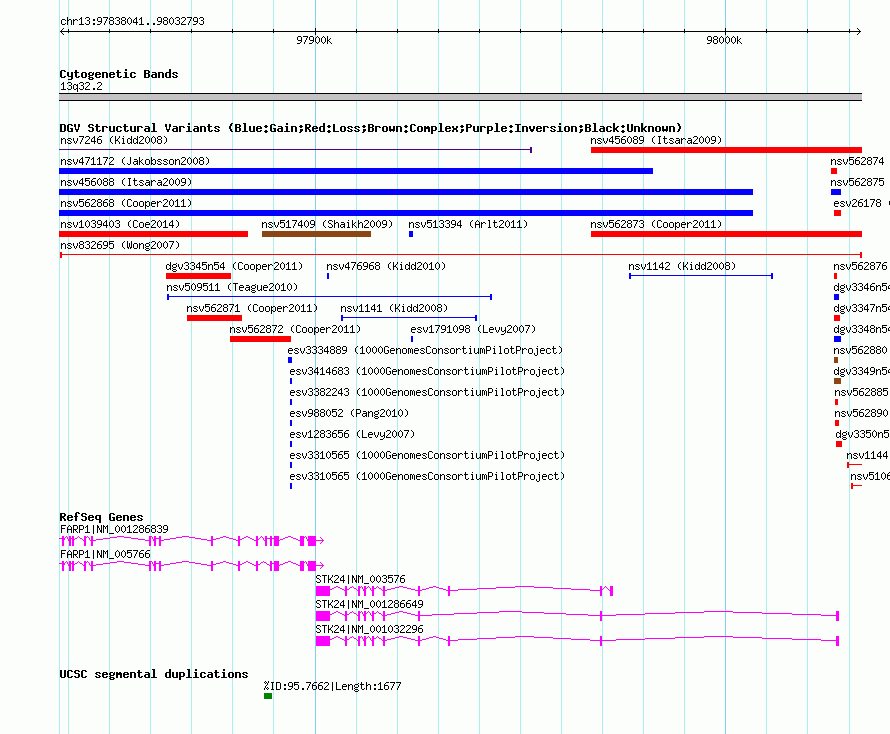Click the gray 13q32.2 cytogenetic band bar
Screen dimensions: 890x734
click(x=460, y=97)
